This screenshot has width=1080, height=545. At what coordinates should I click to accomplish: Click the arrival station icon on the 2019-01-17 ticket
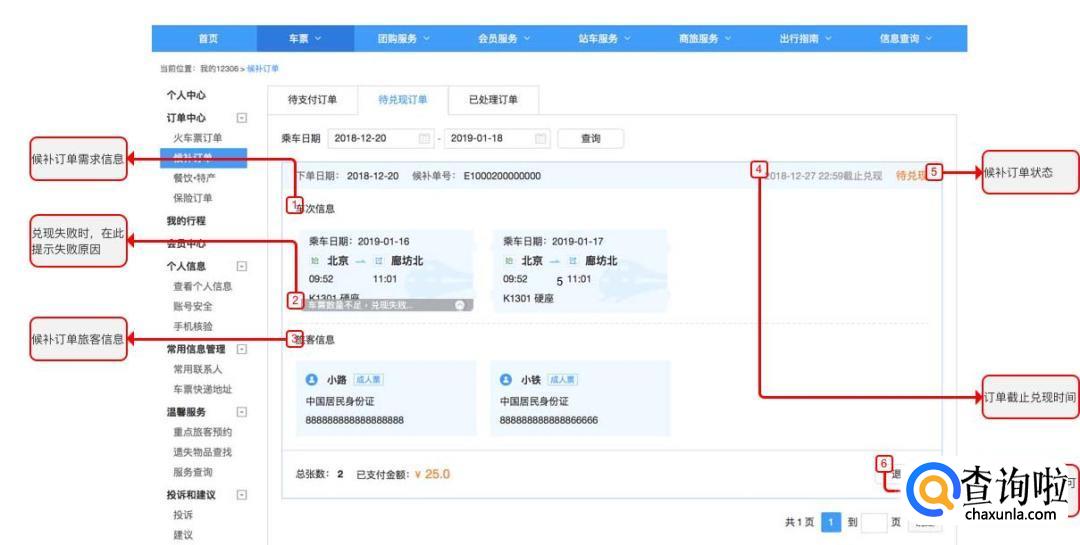pyautogui.click(x=572, y=261)
